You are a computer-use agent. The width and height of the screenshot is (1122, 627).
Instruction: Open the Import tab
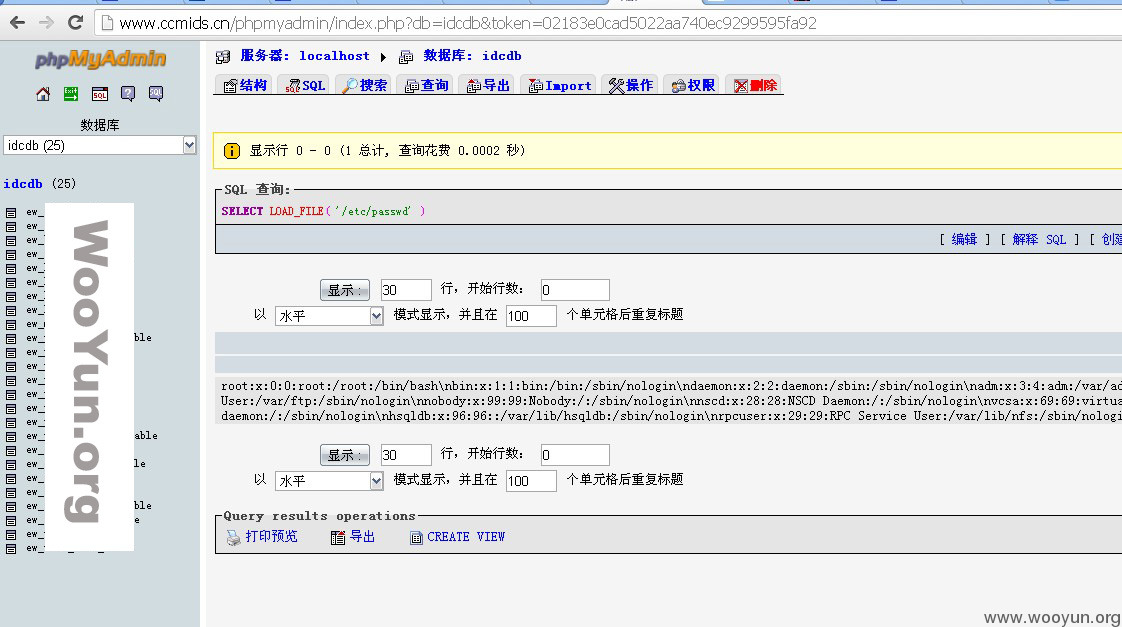(x=560, y=85)
